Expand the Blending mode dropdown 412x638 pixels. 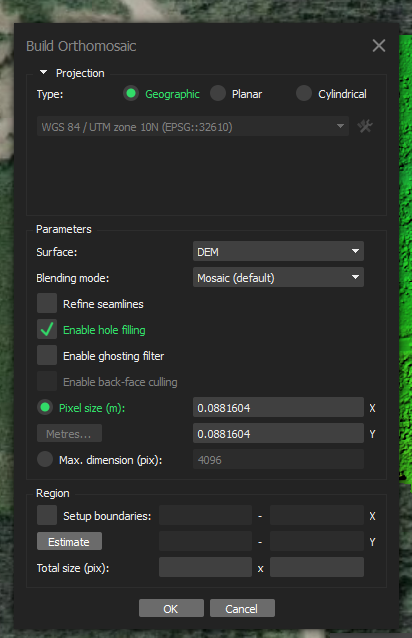278,277
